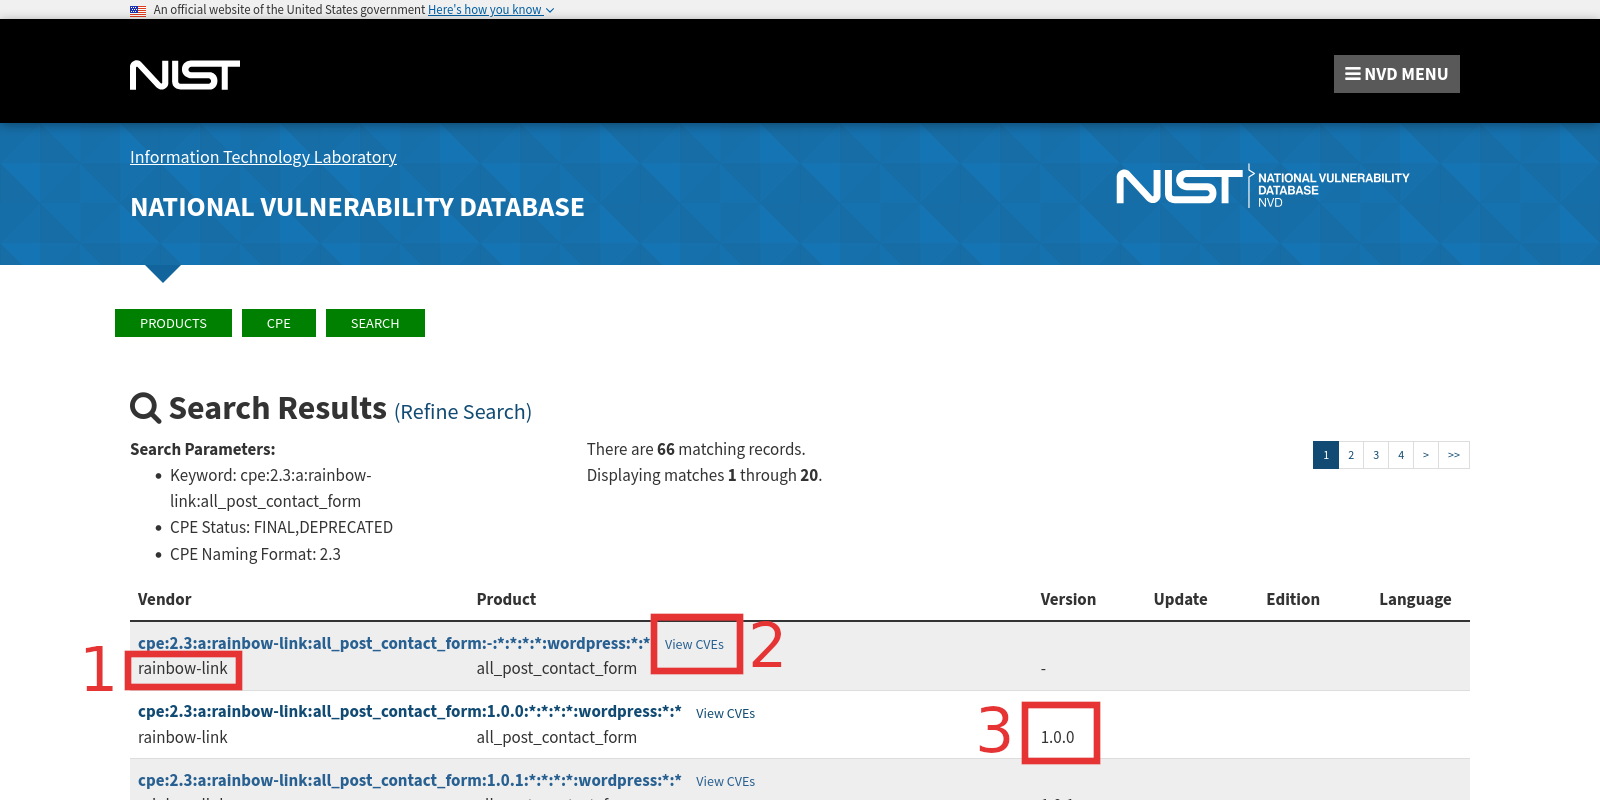Go to results page 1
1600x800 pixels.
tap(1326, 455)
